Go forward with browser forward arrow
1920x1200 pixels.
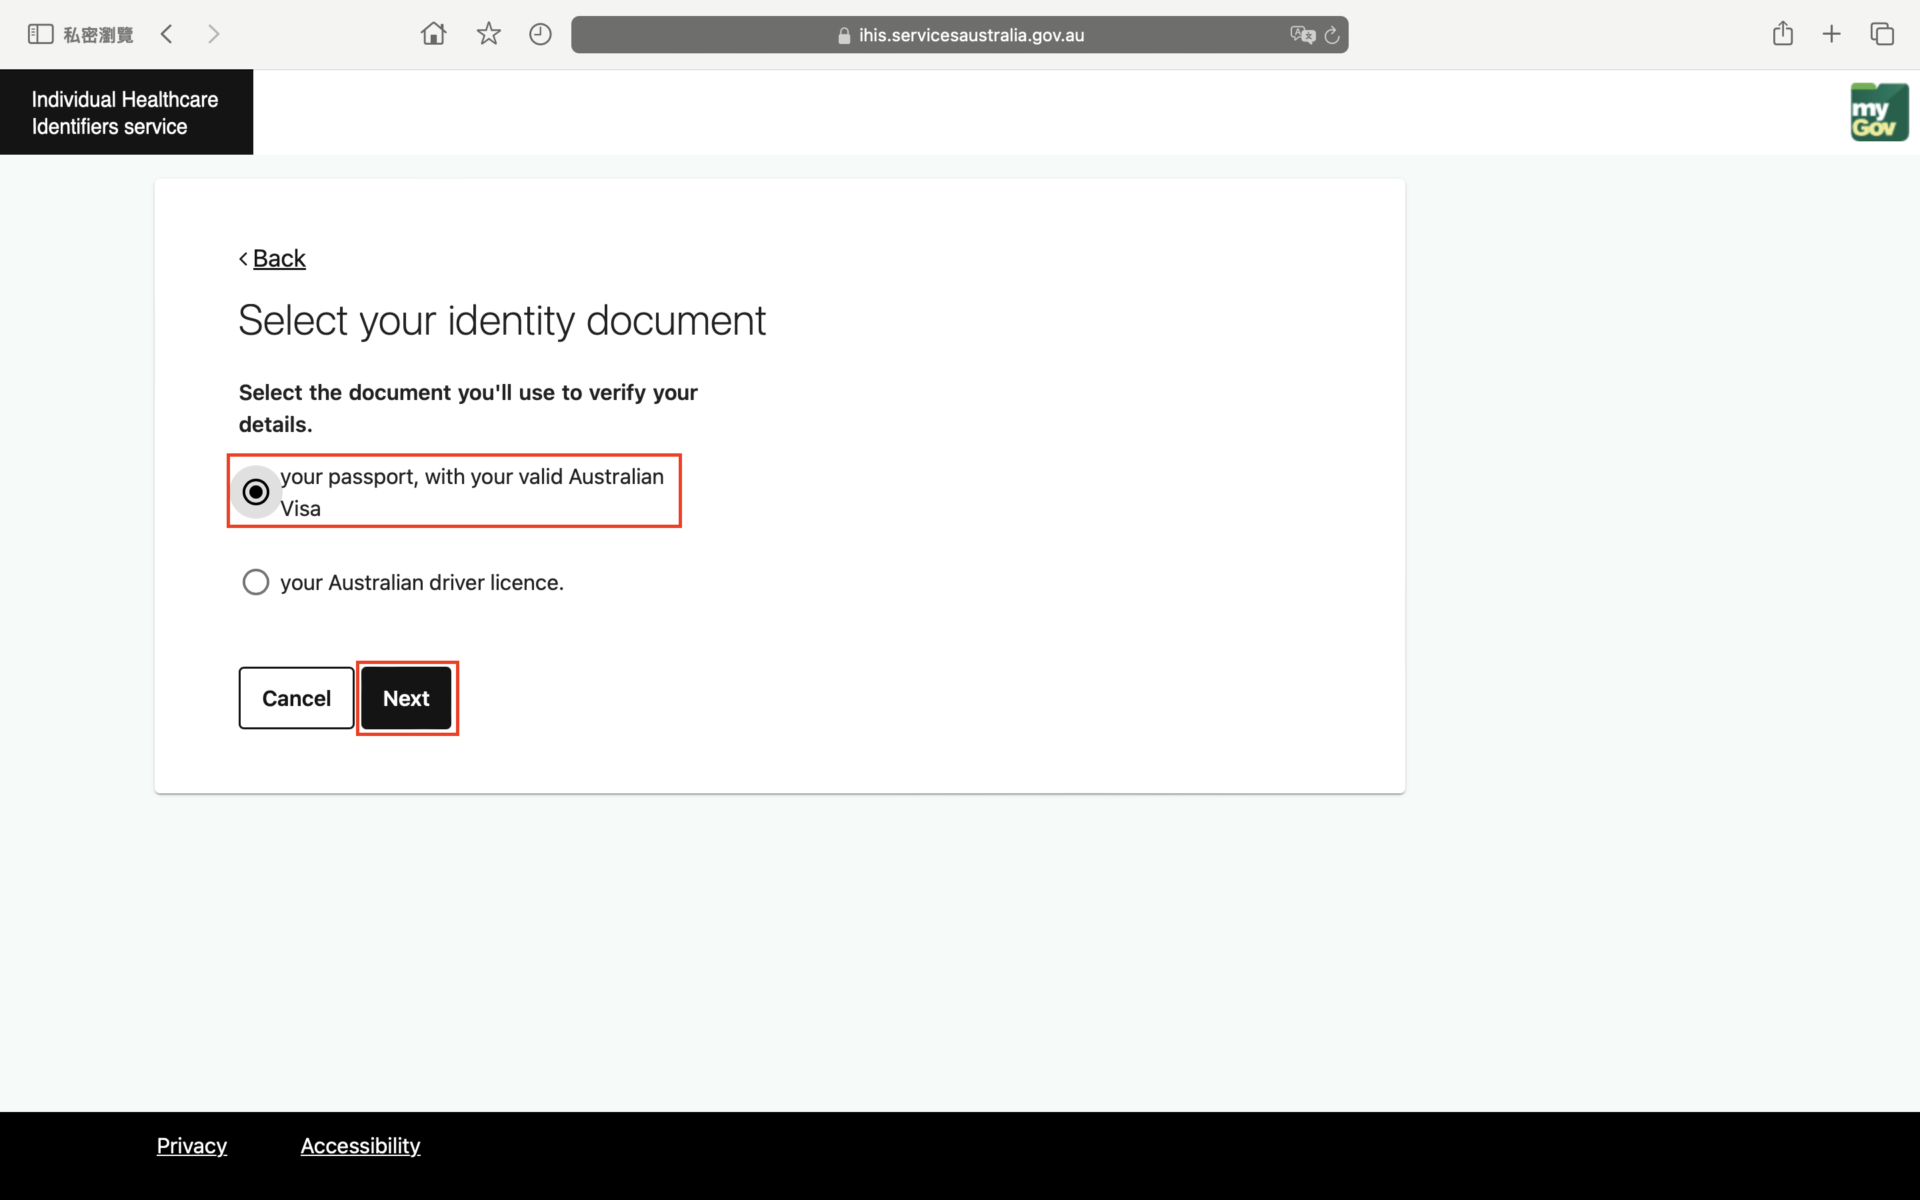coord(213,34)
